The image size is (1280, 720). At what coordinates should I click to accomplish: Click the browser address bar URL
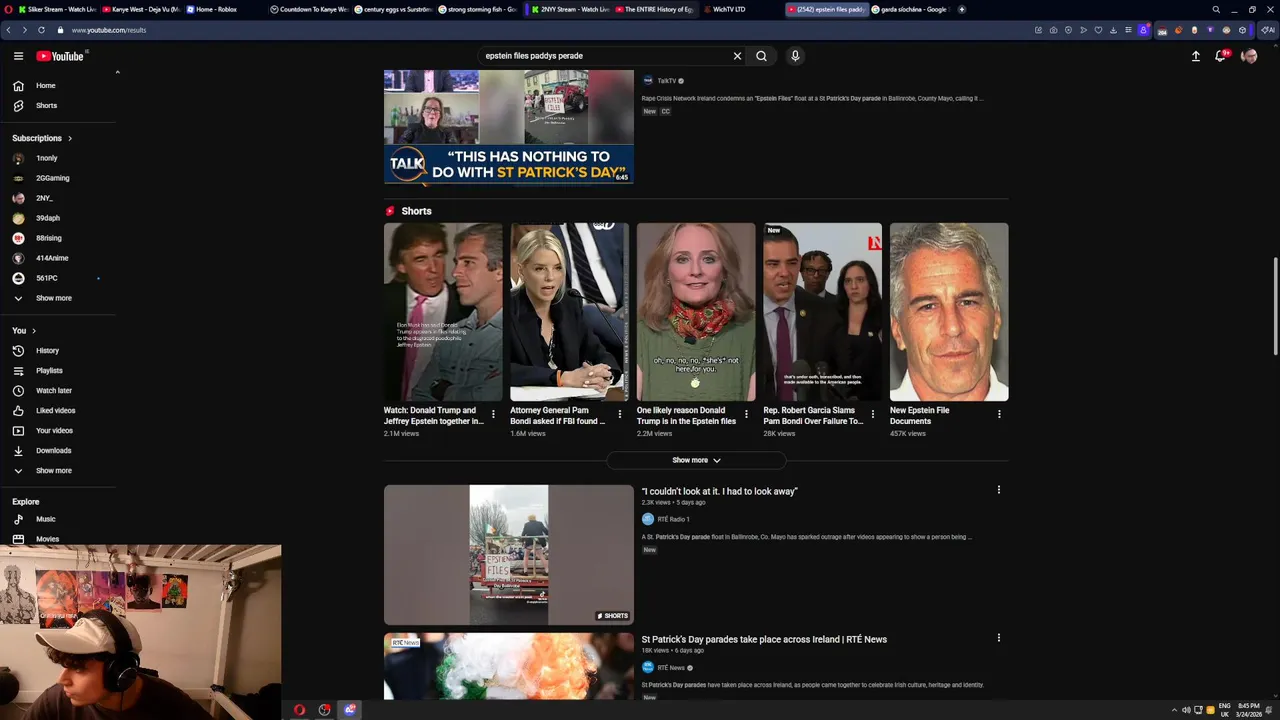pyautogui.click(x=108, y=30)
